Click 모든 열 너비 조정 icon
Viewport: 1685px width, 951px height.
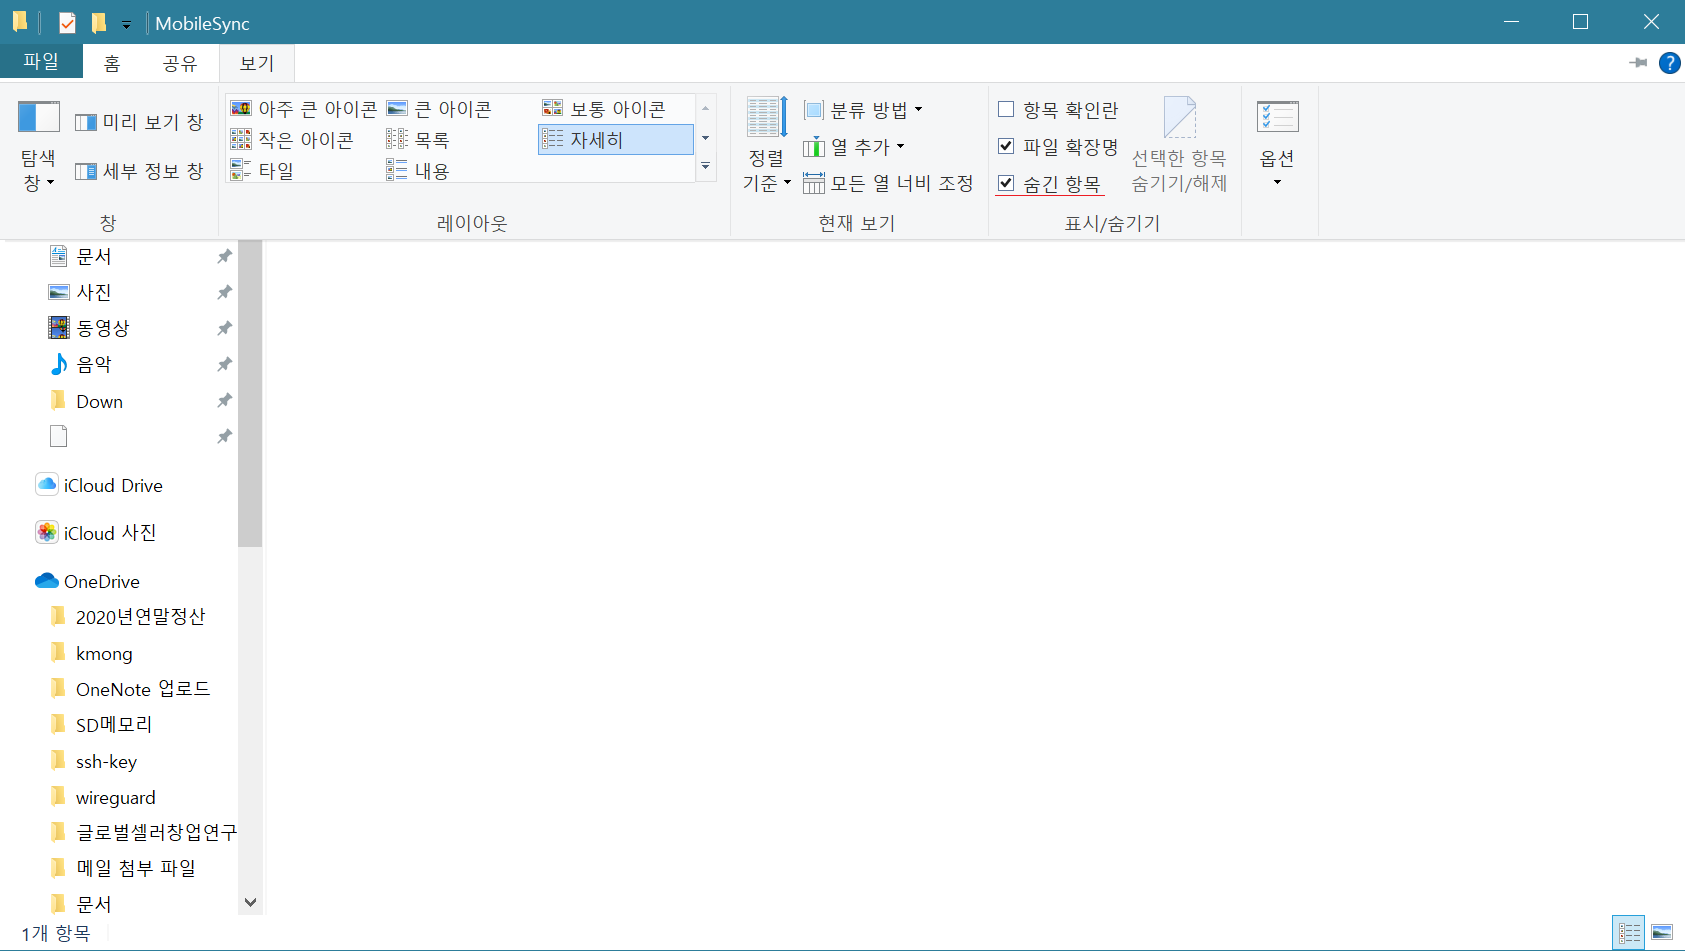[814, 183]
